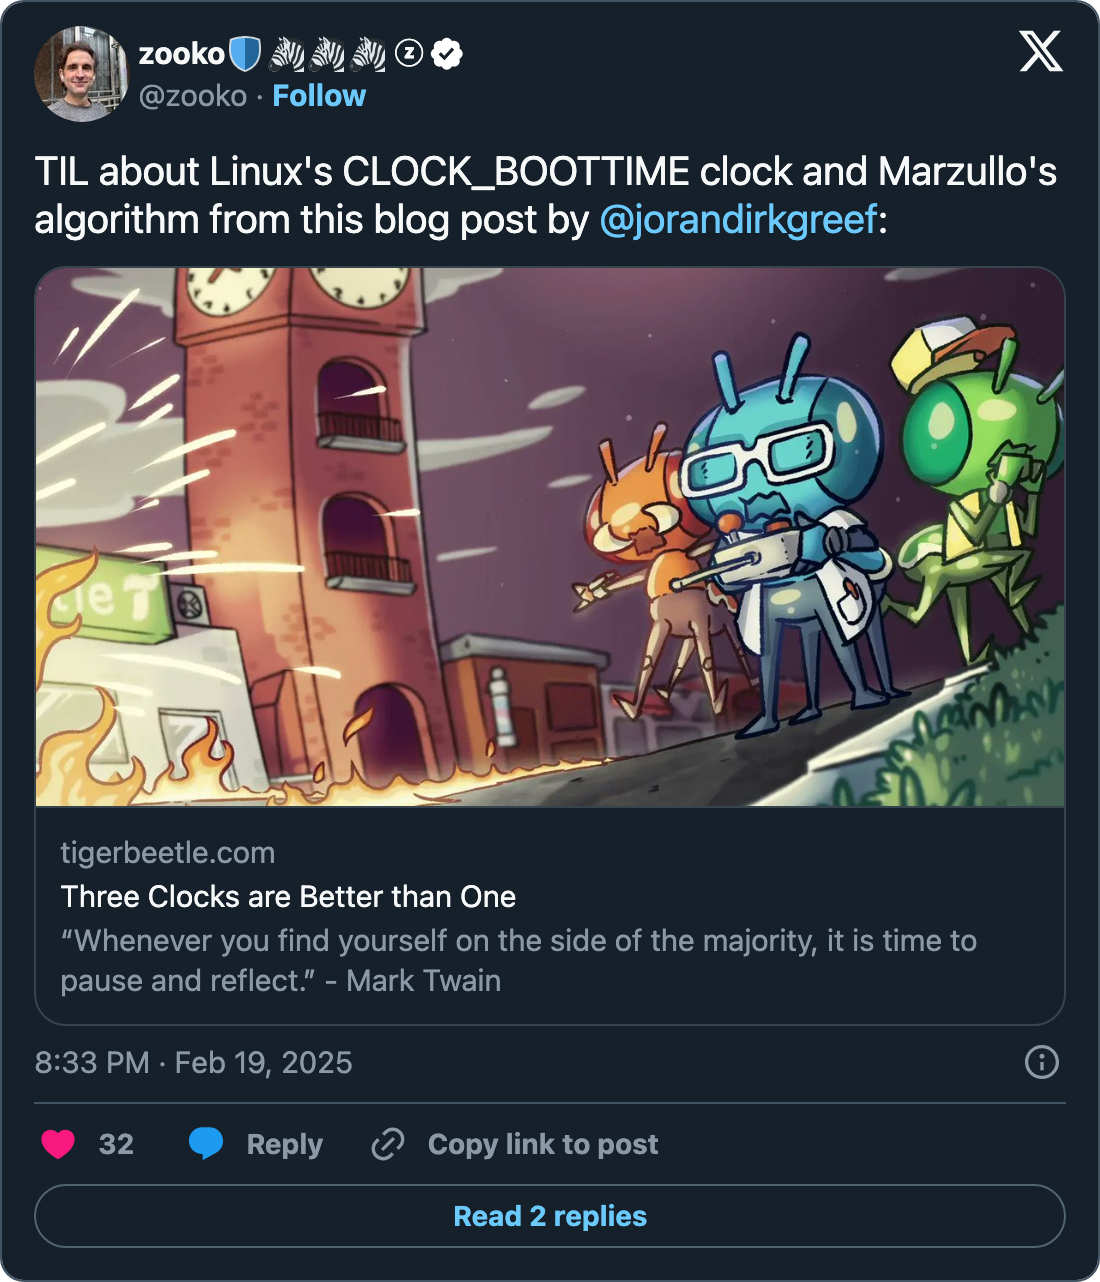Open the tweet info circle icon
The width and height of the screenshot is (1100, 1282).
(1042, 1062)
